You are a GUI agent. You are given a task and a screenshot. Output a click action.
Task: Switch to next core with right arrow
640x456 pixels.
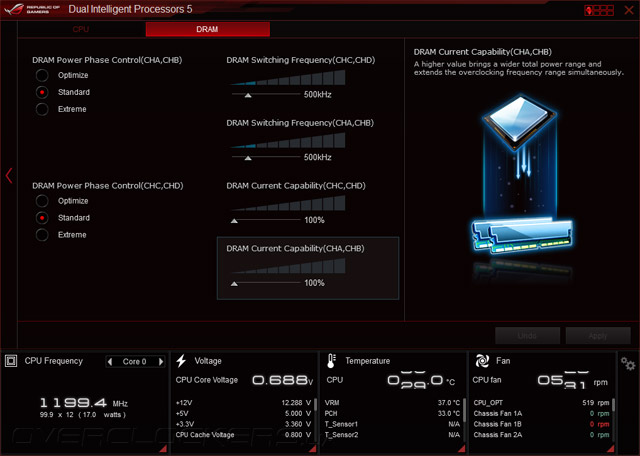pos(161,361)
